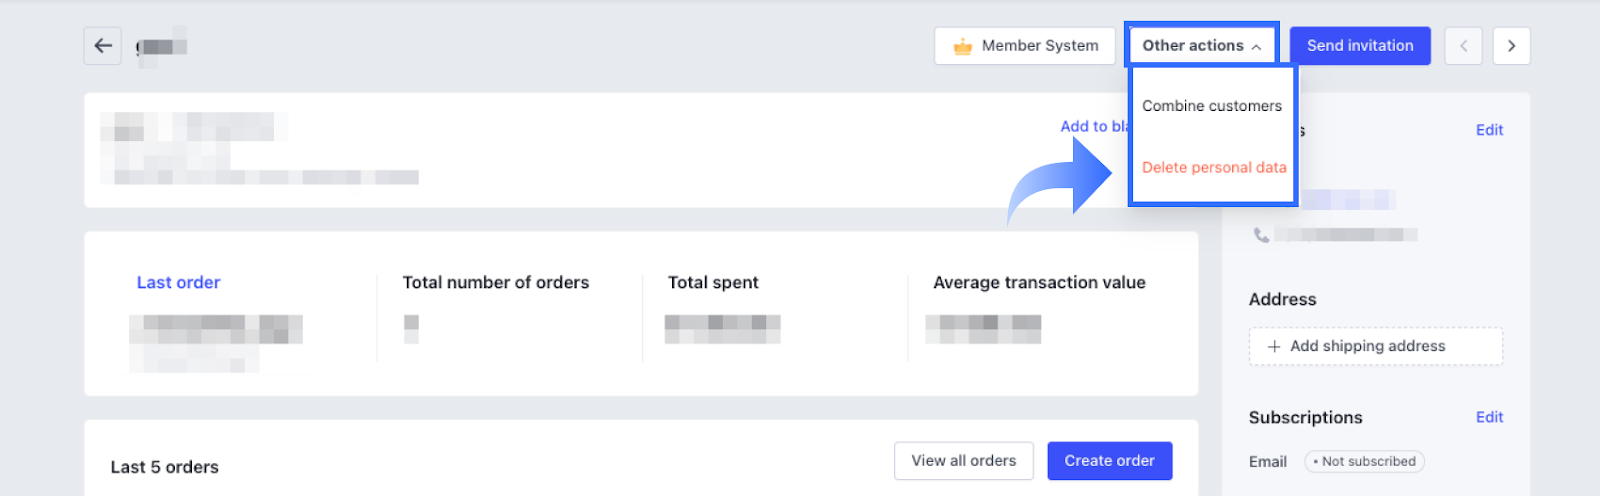1600x496 pixels.
Task: Click the Add to blacklist link
Action: pos(1093,126)
